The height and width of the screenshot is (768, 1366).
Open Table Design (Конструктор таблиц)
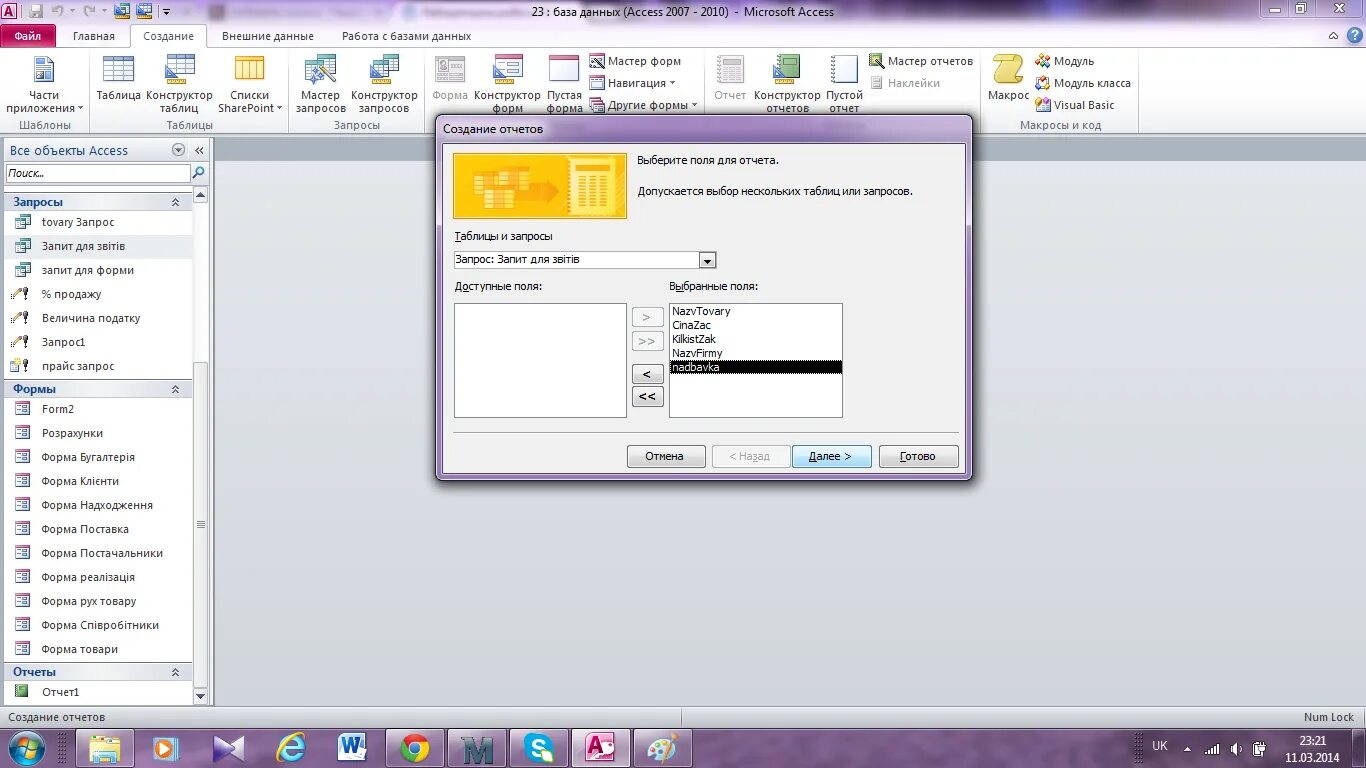[179, 85]
